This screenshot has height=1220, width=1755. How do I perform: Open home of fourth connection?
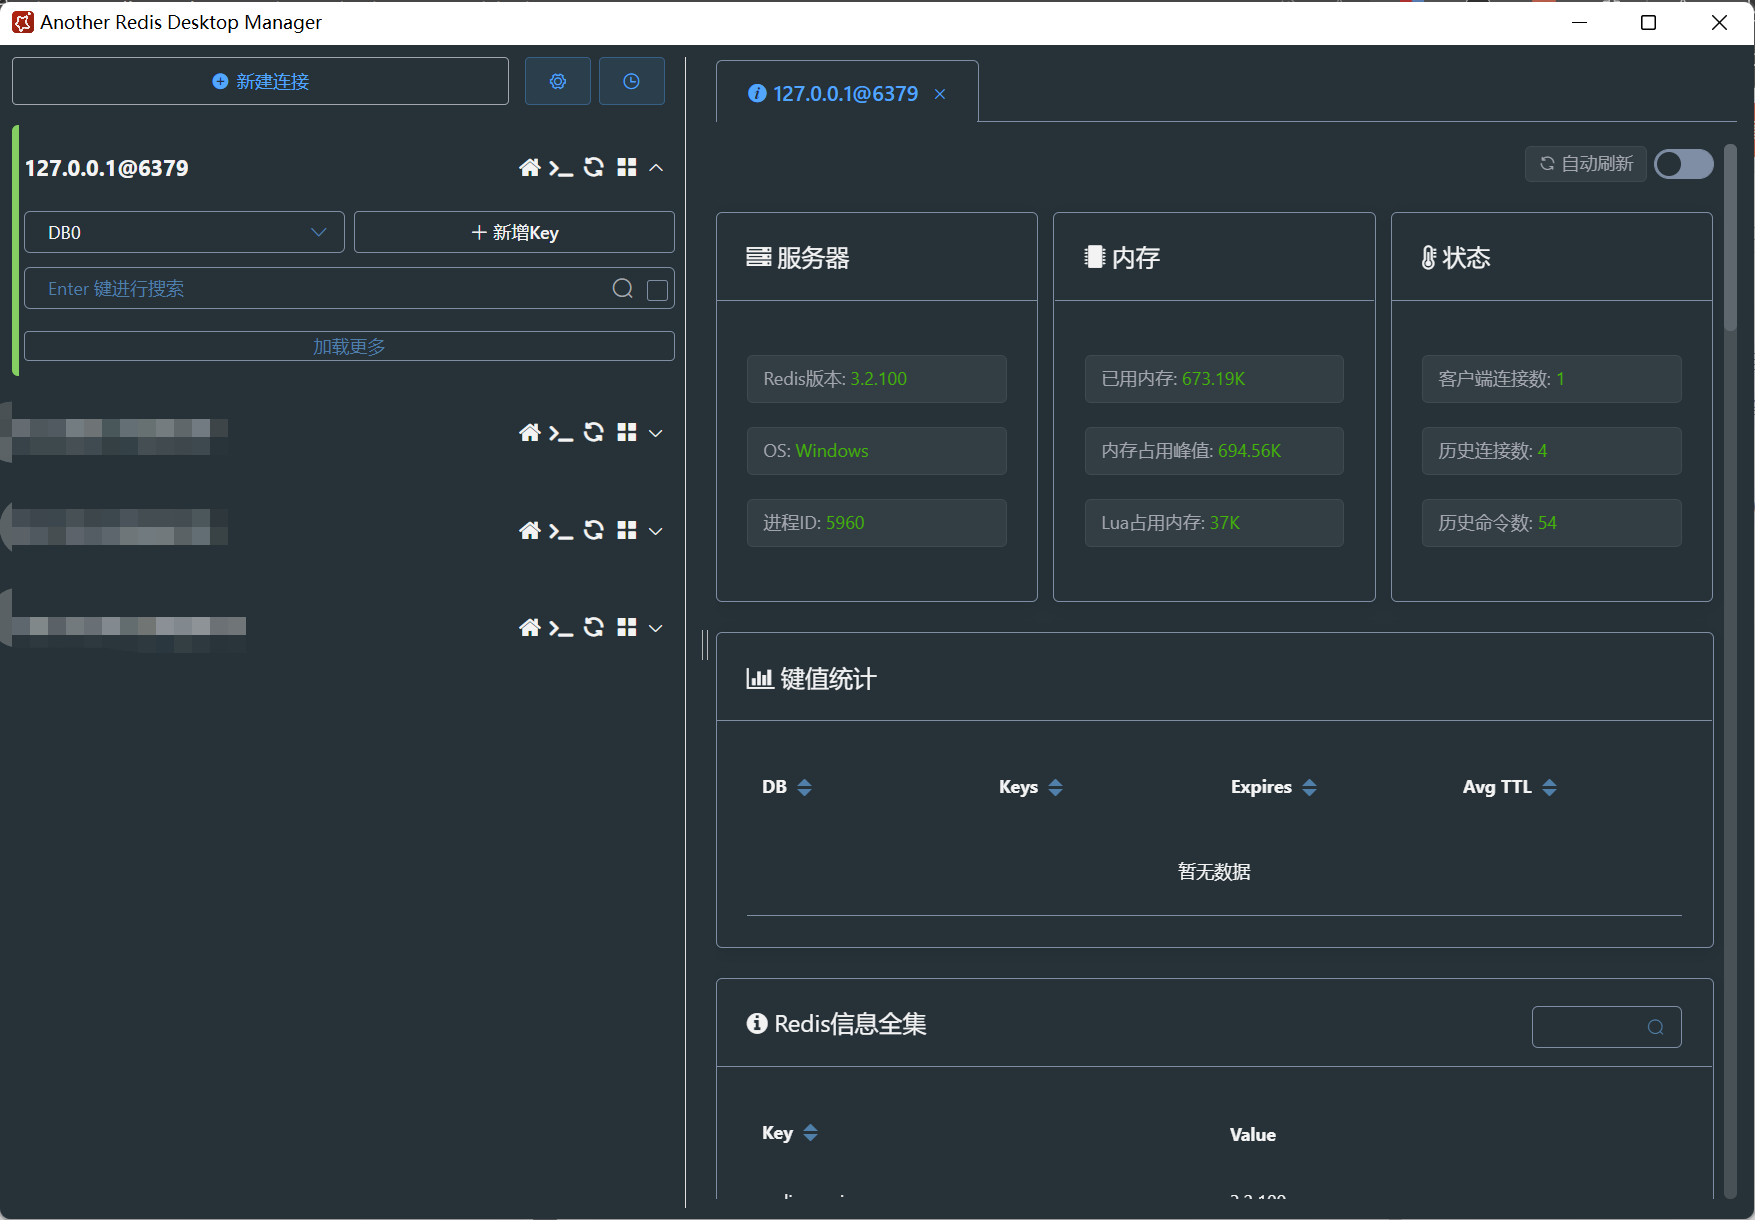[530, 627]
